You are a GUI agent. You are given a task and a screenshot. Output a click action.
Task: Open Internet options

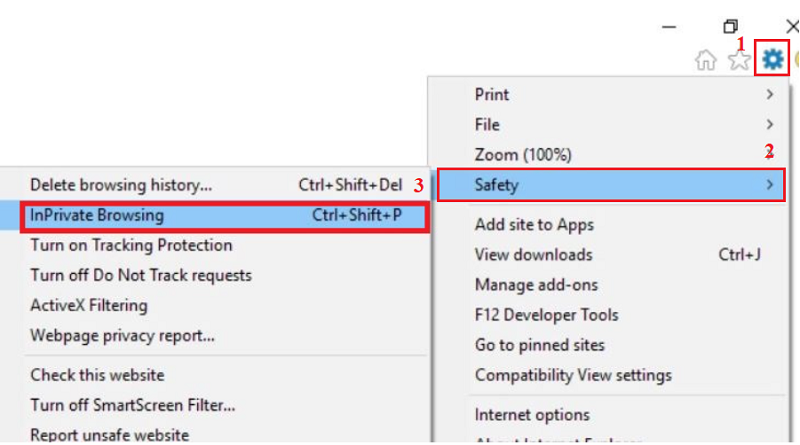pyautogui.click(x=533, y=415)
